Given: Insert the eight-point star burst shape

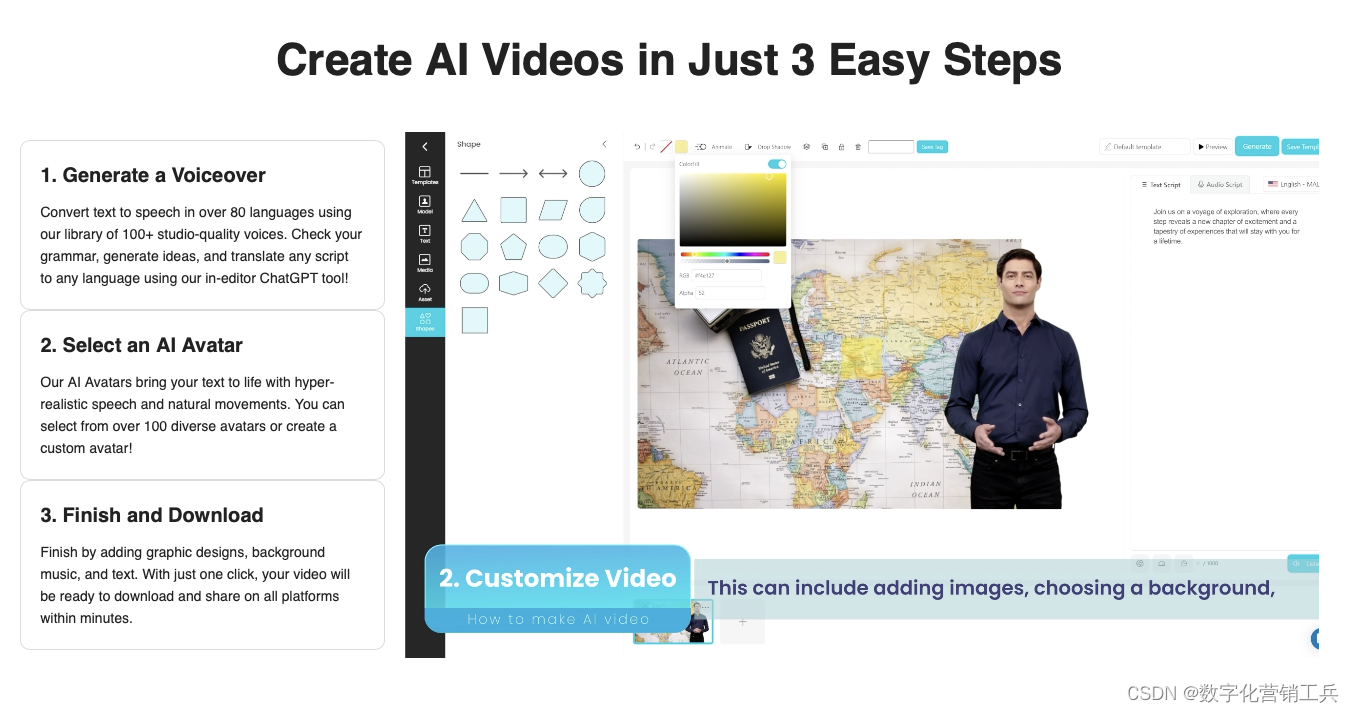Looking at the screenshot, I should click(x=592, y=283).
